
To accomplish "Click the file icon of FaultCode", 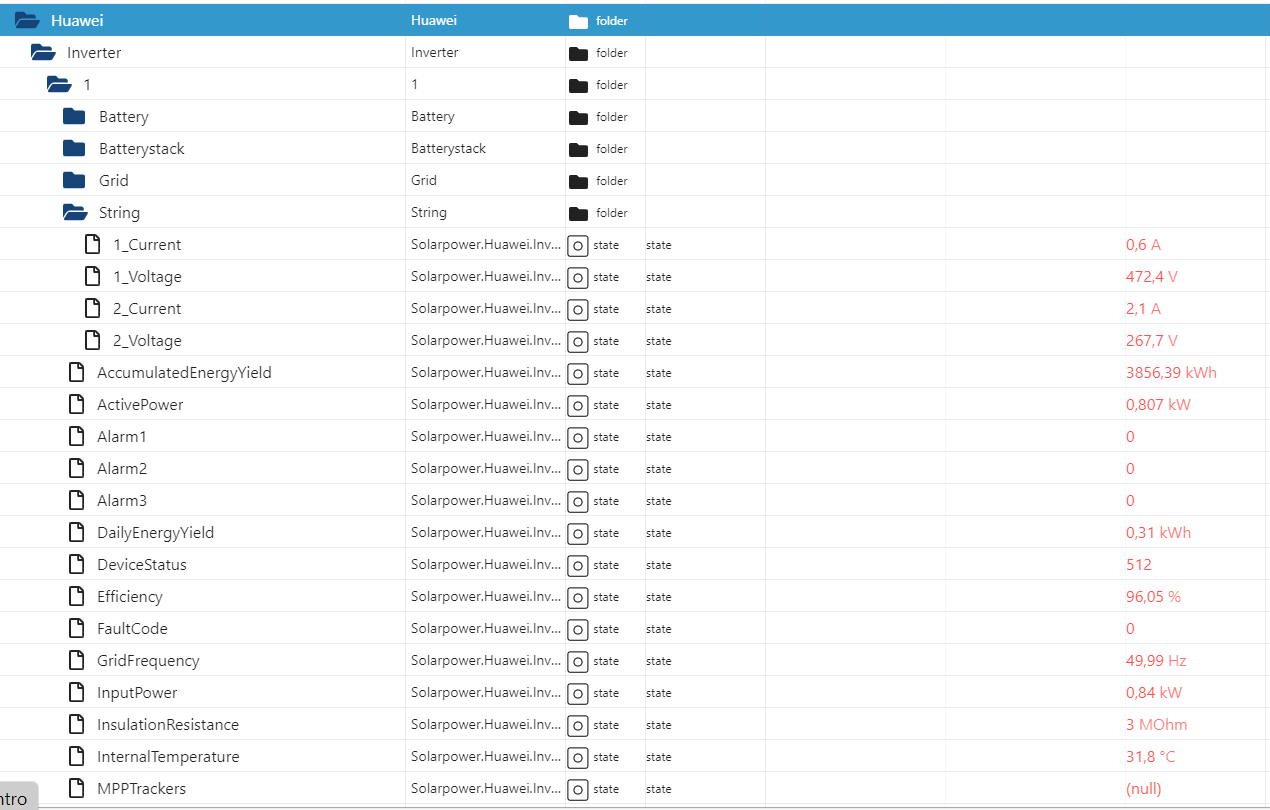I will click(x=76, y=628).
